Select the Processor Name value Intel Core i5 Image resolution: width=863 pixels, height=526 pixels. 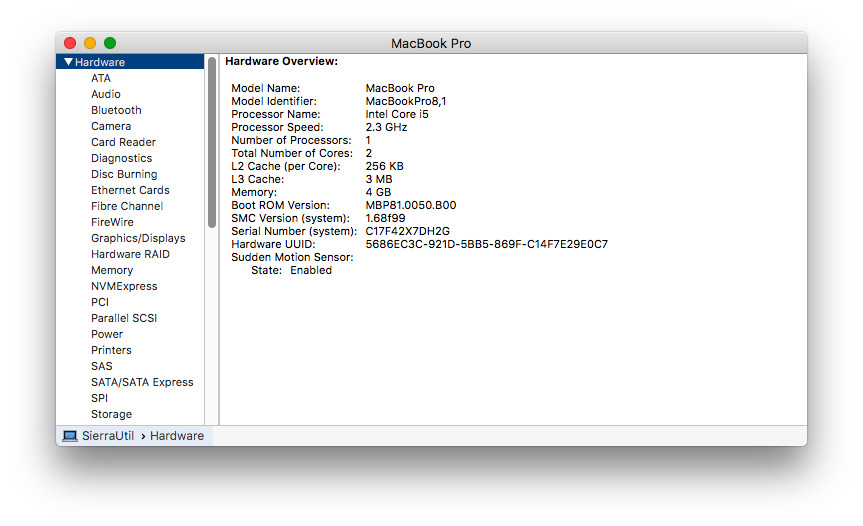(x=397, y=114)
